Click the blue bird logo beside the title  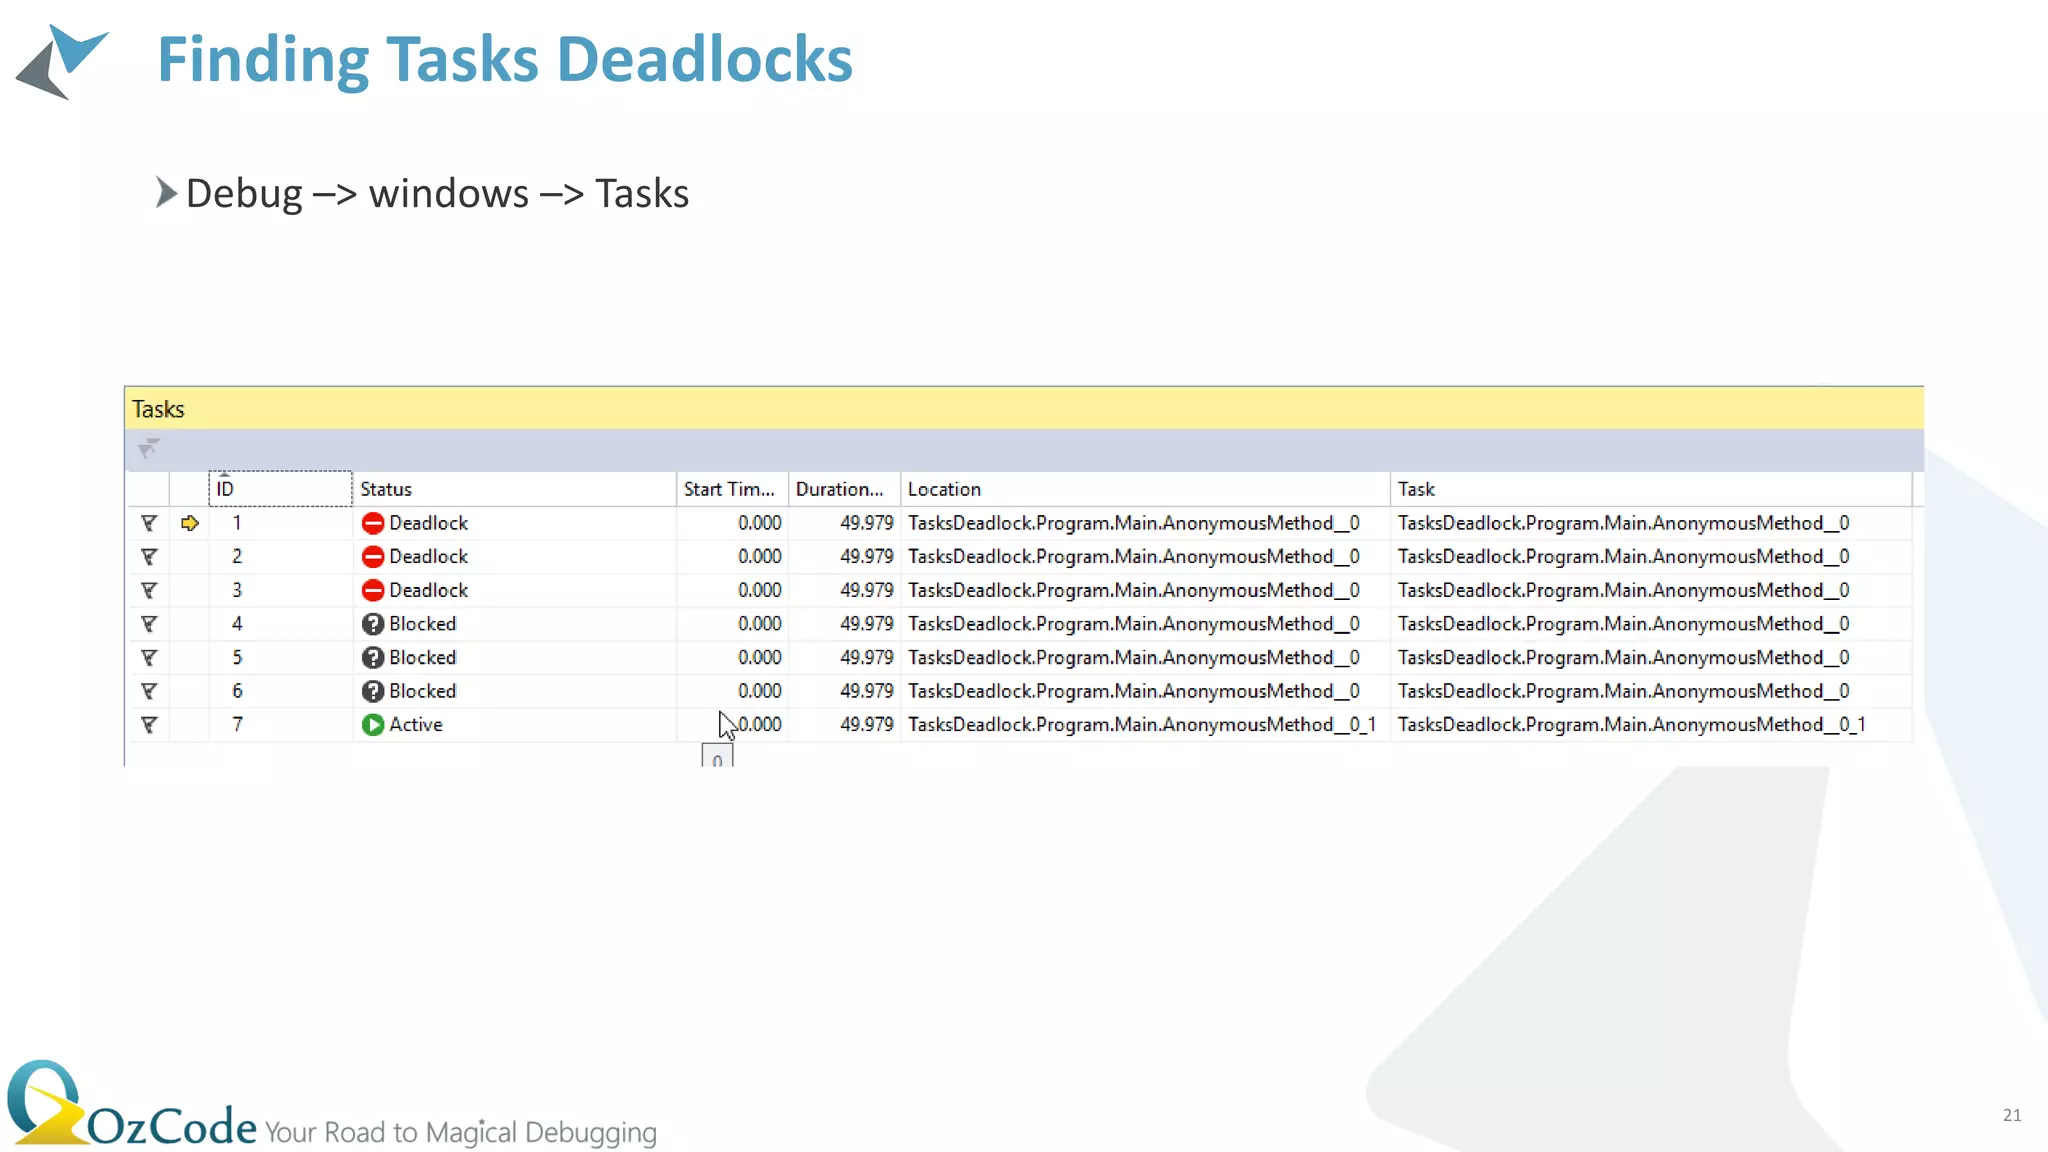62,62
